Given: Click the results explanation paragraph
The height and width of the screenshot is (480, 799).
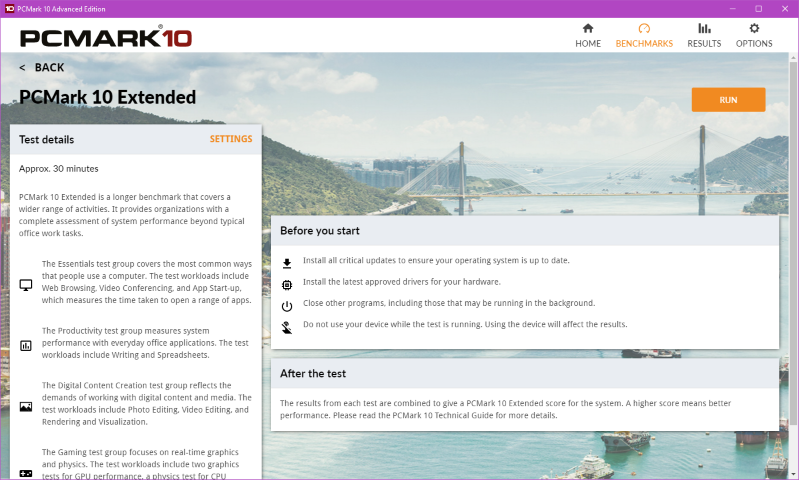Looking at the screenshot, I should 505,409.
